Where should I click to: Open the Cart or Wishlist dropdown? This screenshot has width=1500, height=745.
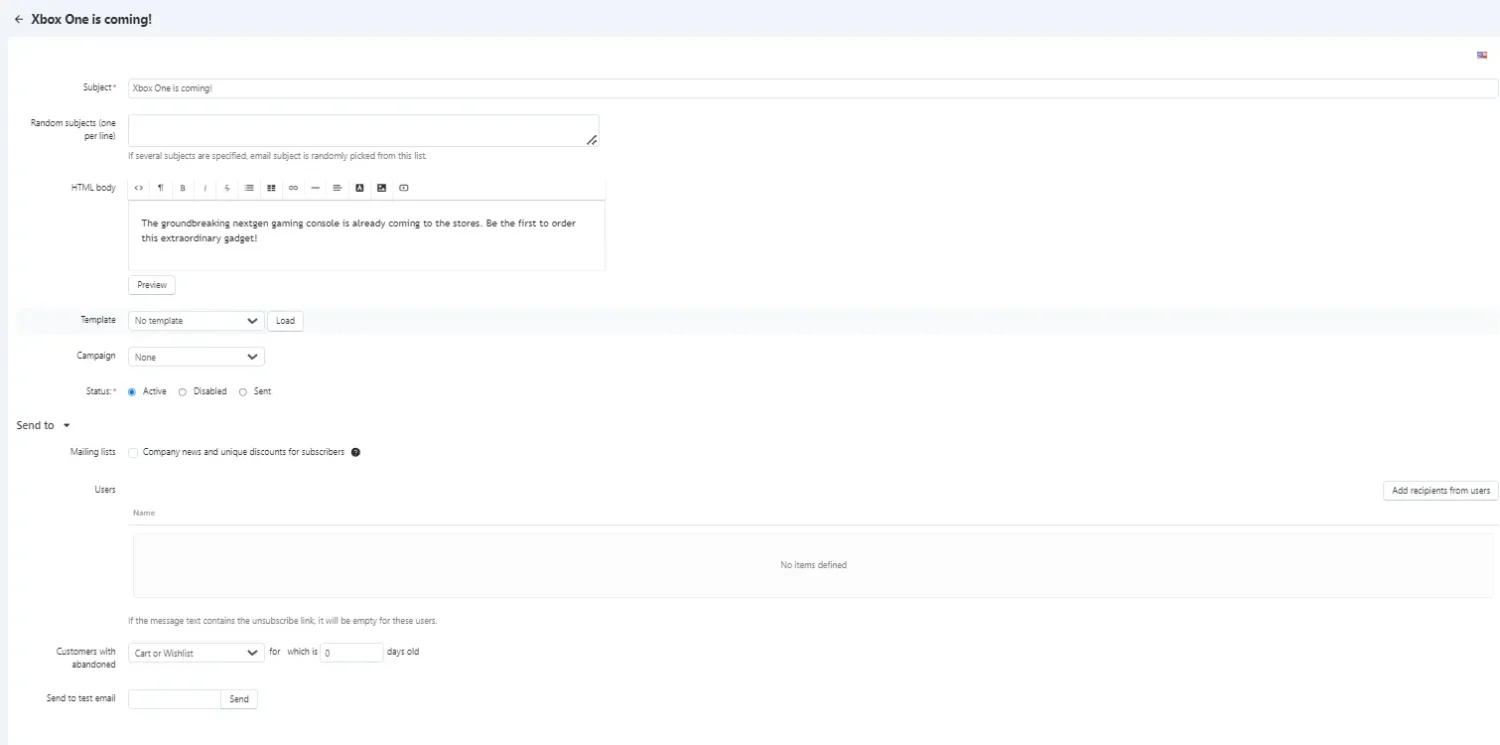click(x=196, y=653)
